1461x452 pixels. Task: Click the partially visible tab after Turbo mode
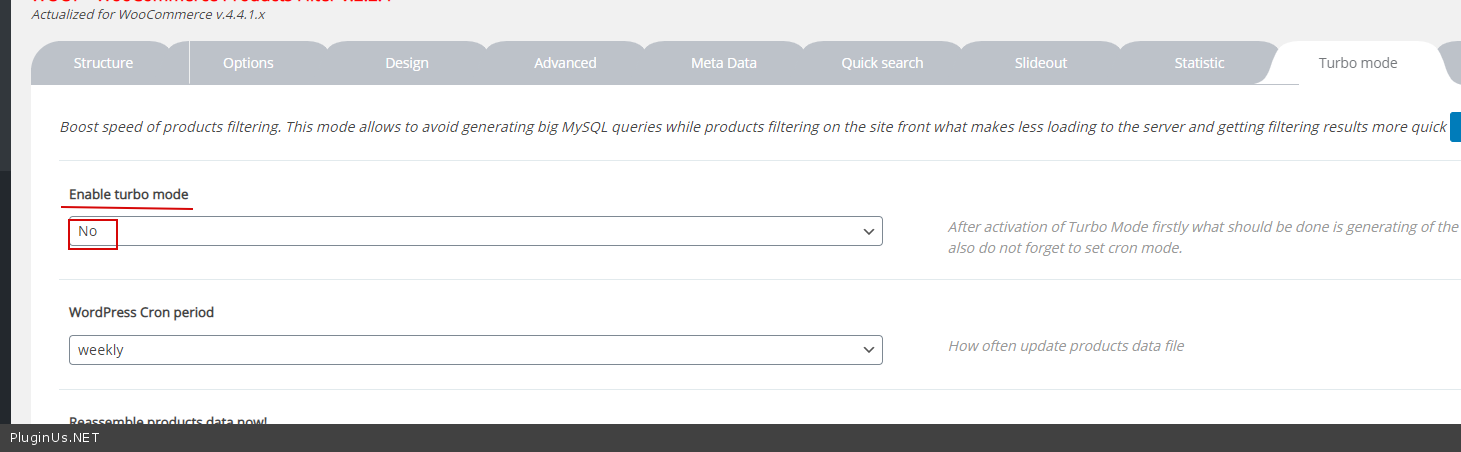point(1452,63)
